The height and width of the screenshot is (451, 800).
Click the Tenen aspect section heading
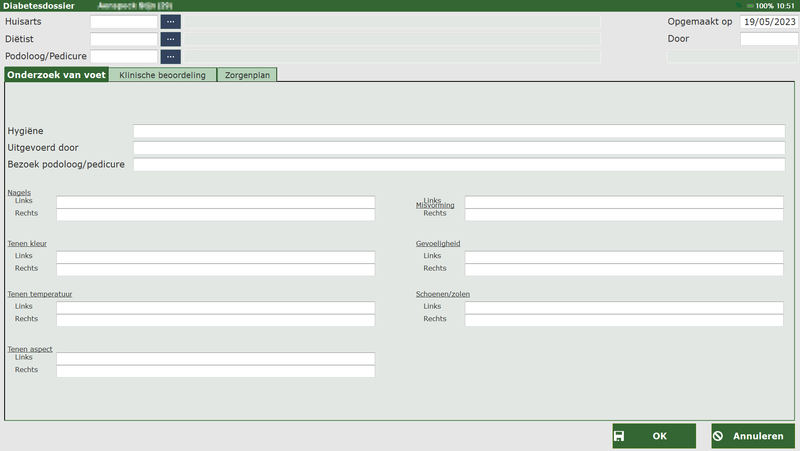(30, 349)
